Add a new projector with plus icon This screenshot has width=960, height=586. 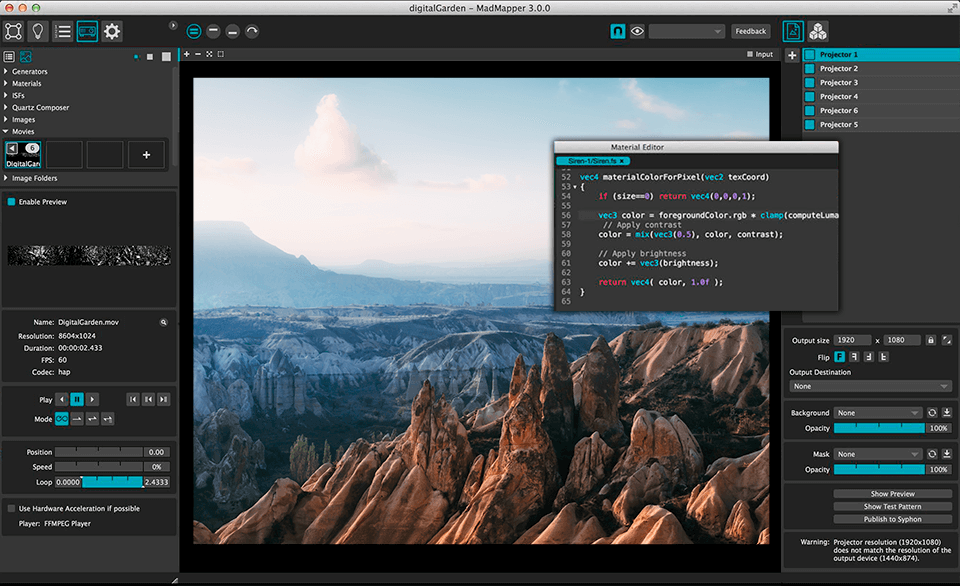(792, 55)
